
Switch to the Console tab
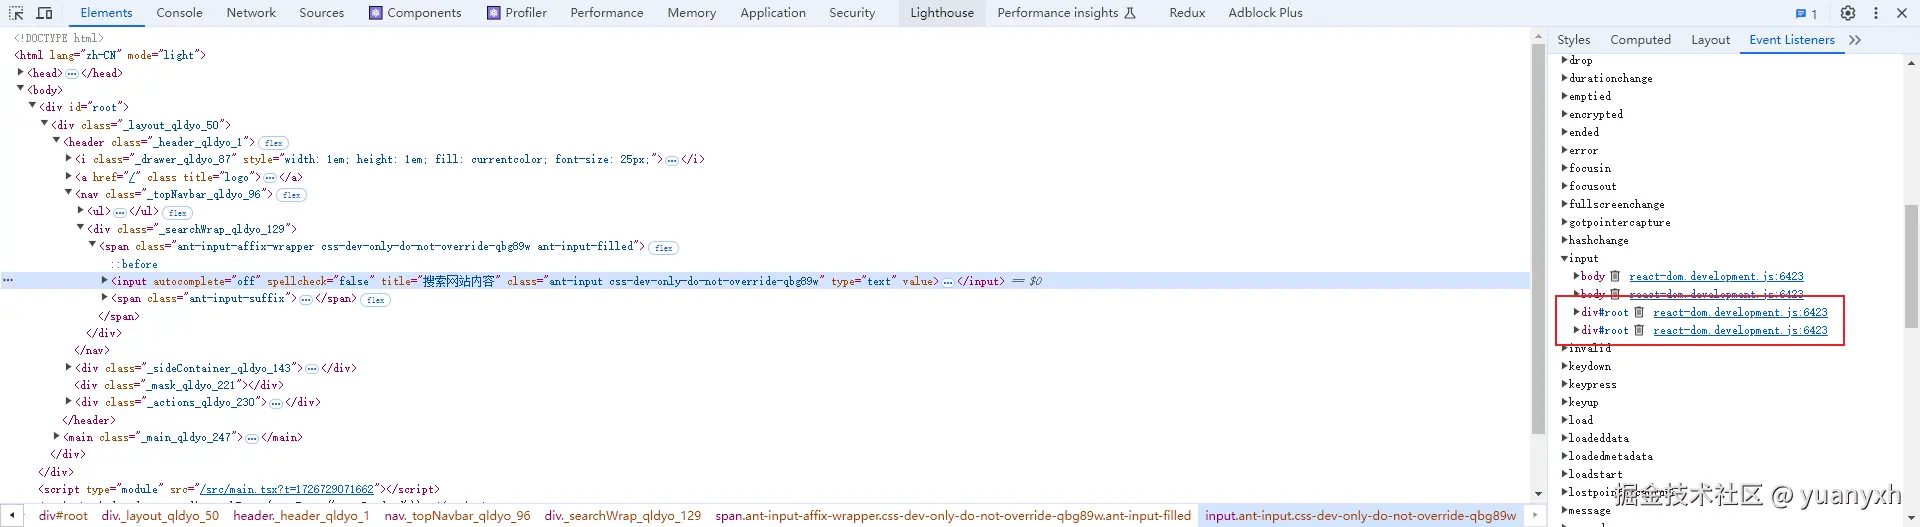[180, 13]
